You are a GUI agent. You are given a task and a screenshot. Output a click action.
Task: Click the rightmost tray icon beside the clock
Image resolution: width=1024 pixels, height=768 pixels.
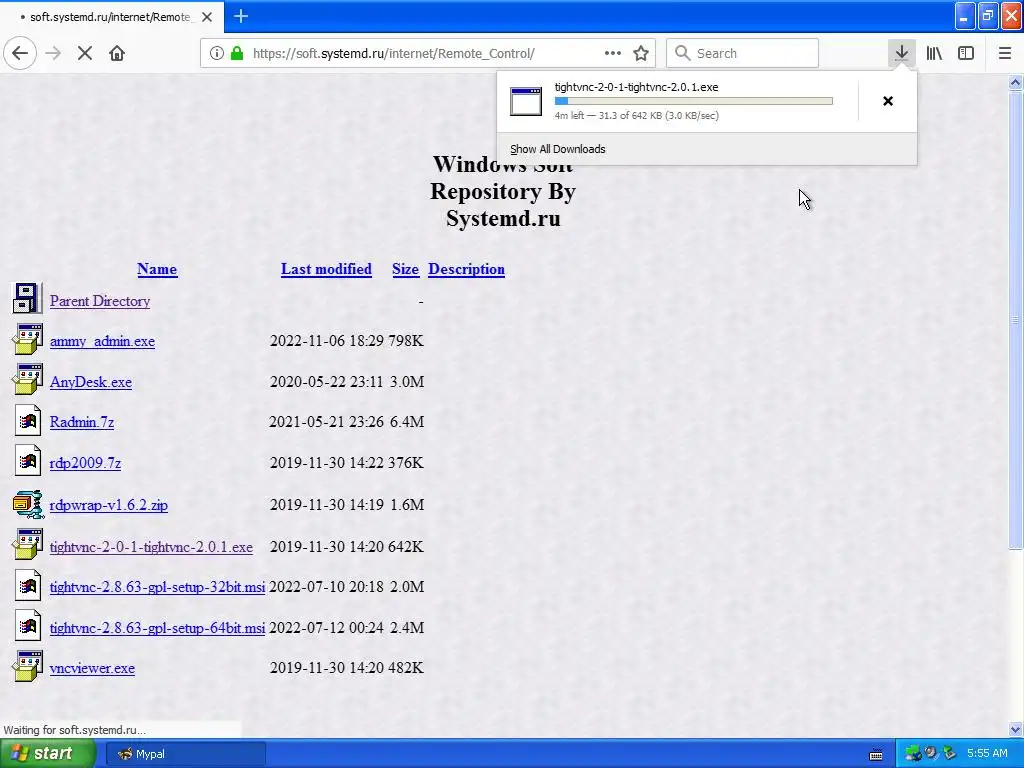pos(950,754)
